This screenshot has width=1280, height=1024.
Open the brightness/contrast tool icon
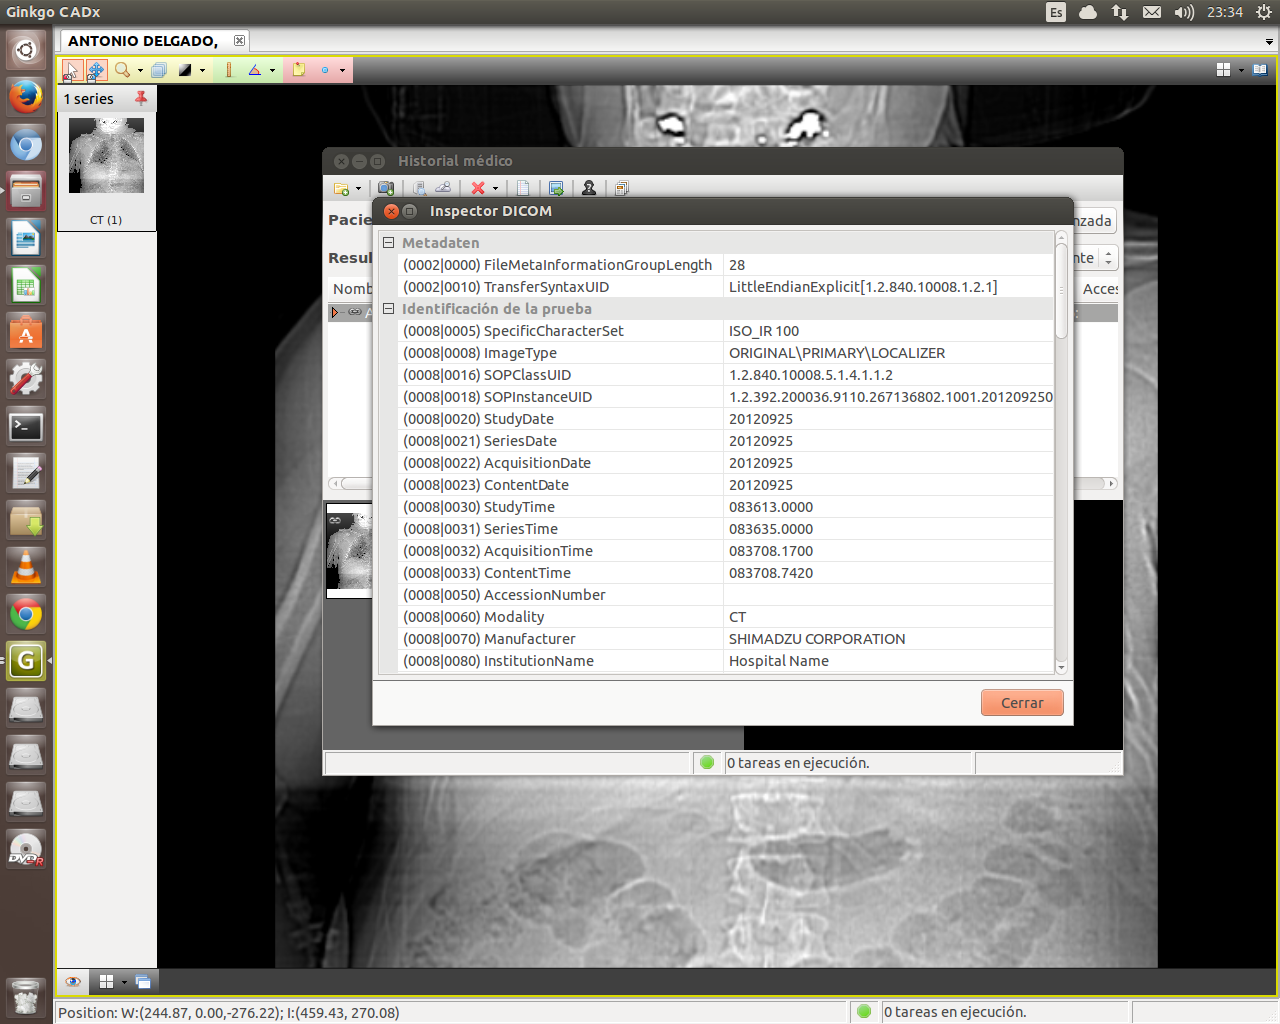(x=186, y=70)
